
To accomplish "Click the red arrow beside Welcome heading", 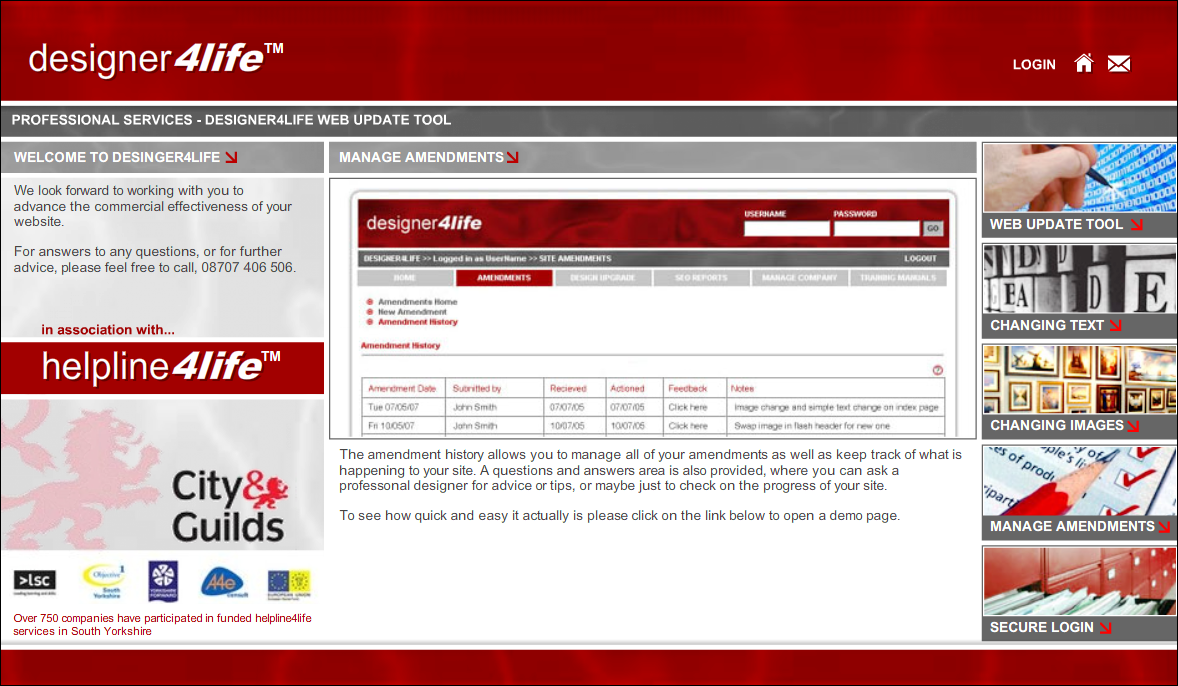I will click(231, 157).
